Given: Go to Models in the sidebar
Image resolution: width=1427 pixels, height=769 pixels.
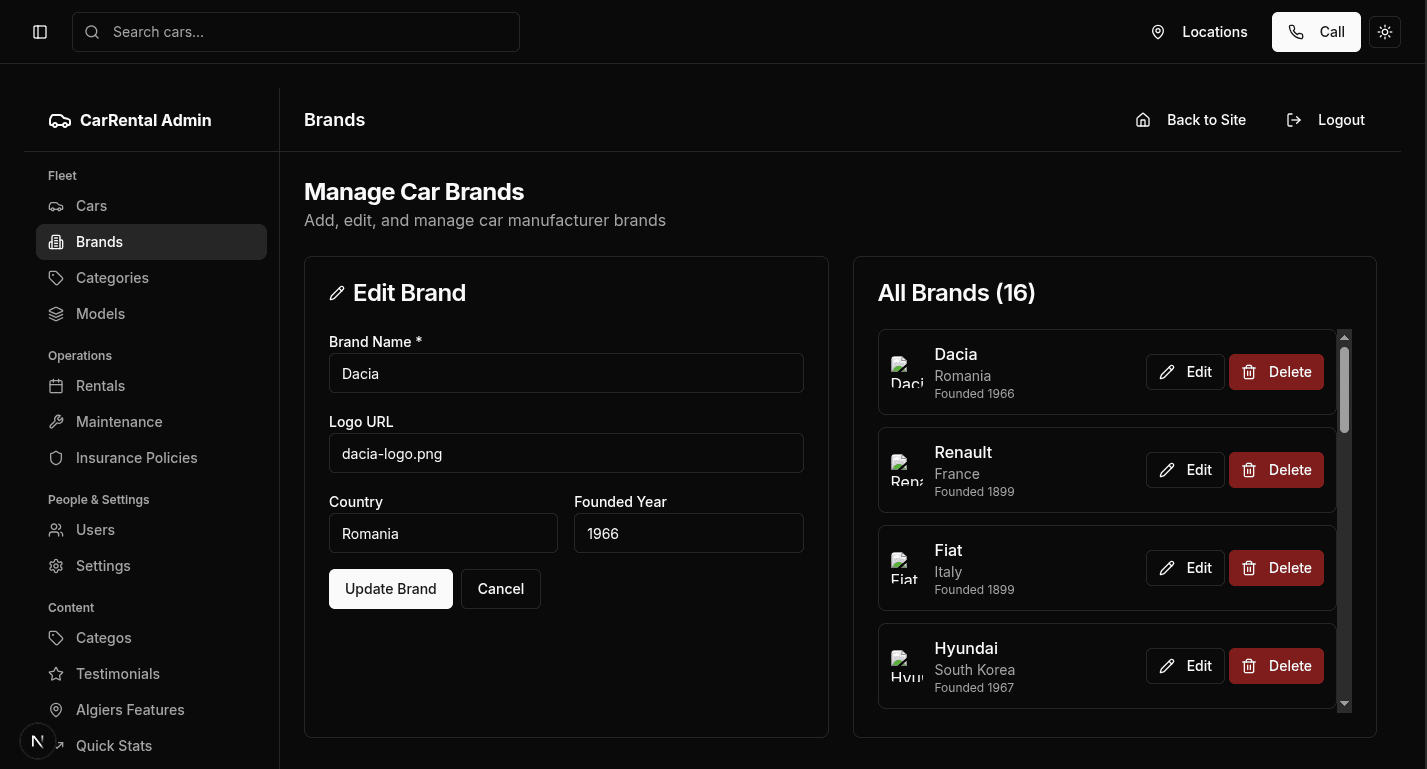Looking at the screenshot, I should coord(151,314).
